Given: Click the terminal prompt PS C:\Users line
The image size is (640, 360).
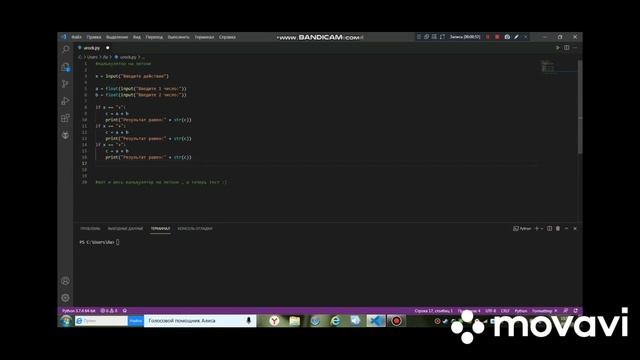Looking at the screenshot, I should click(100, 242).
